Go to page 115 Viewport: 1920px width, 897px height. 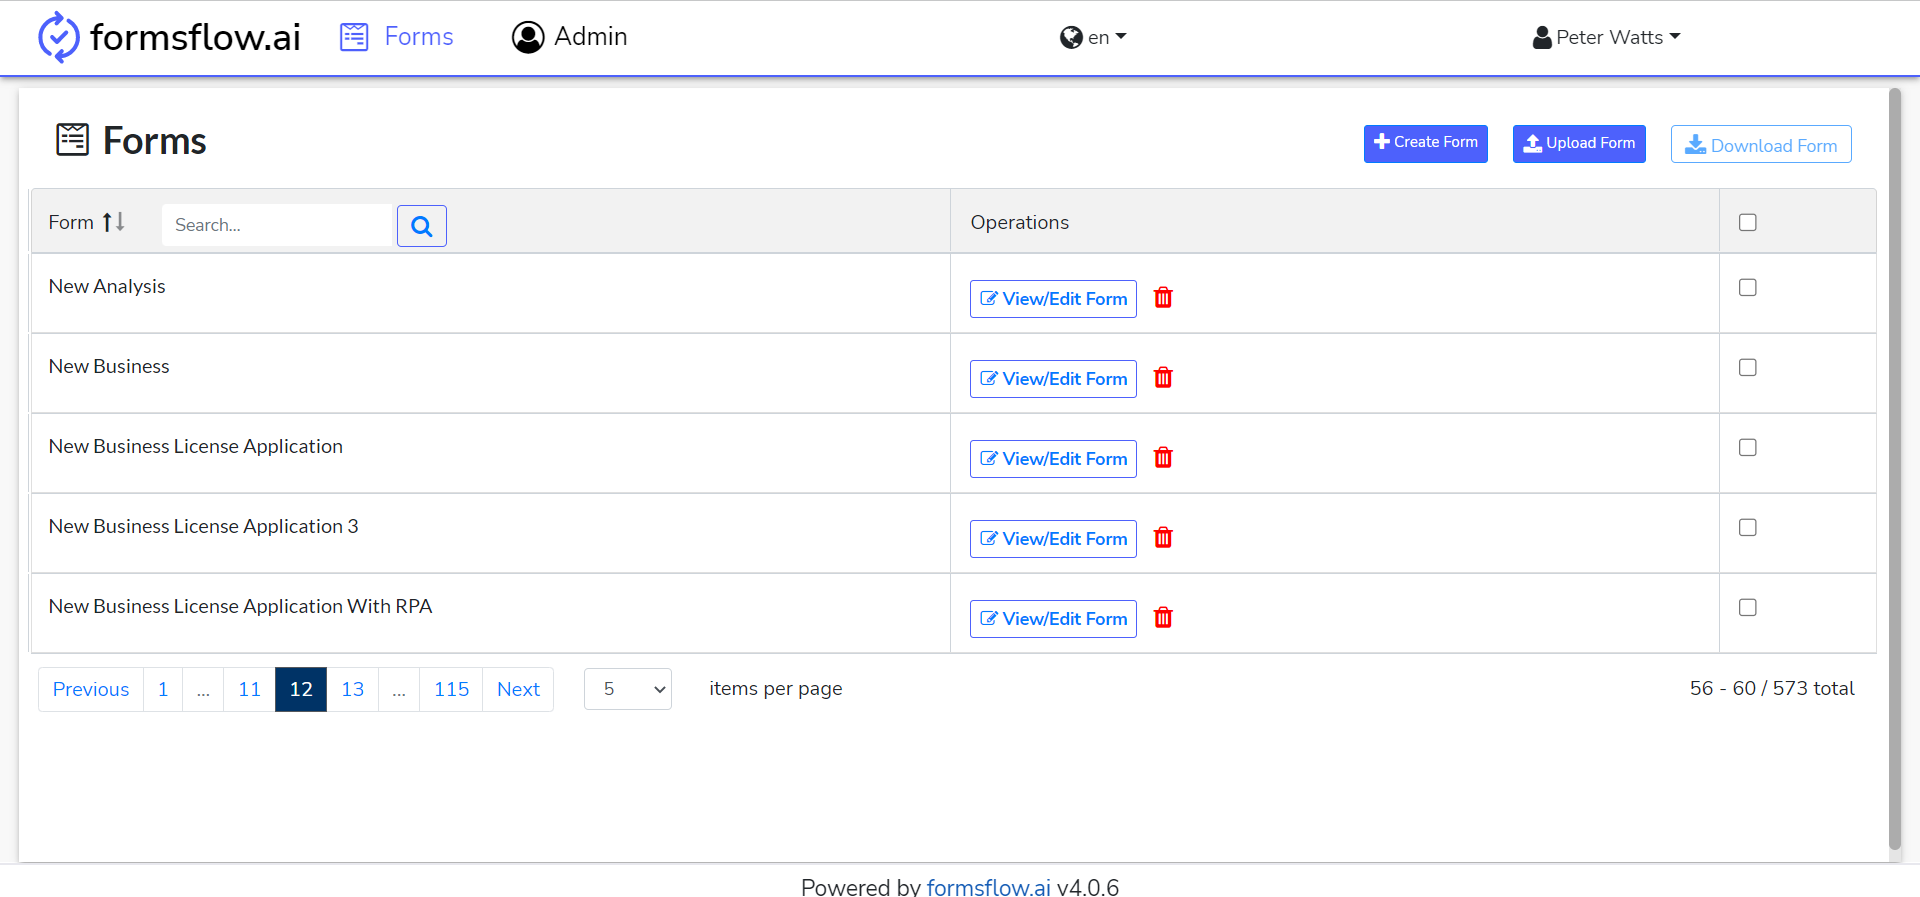(451, 689)
